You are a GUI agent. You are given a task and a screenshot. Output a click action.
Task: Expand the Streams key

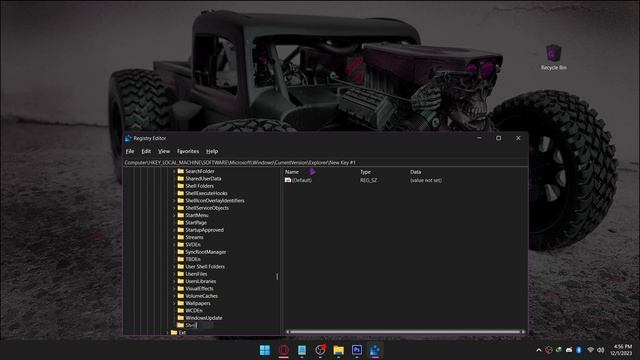174,238
